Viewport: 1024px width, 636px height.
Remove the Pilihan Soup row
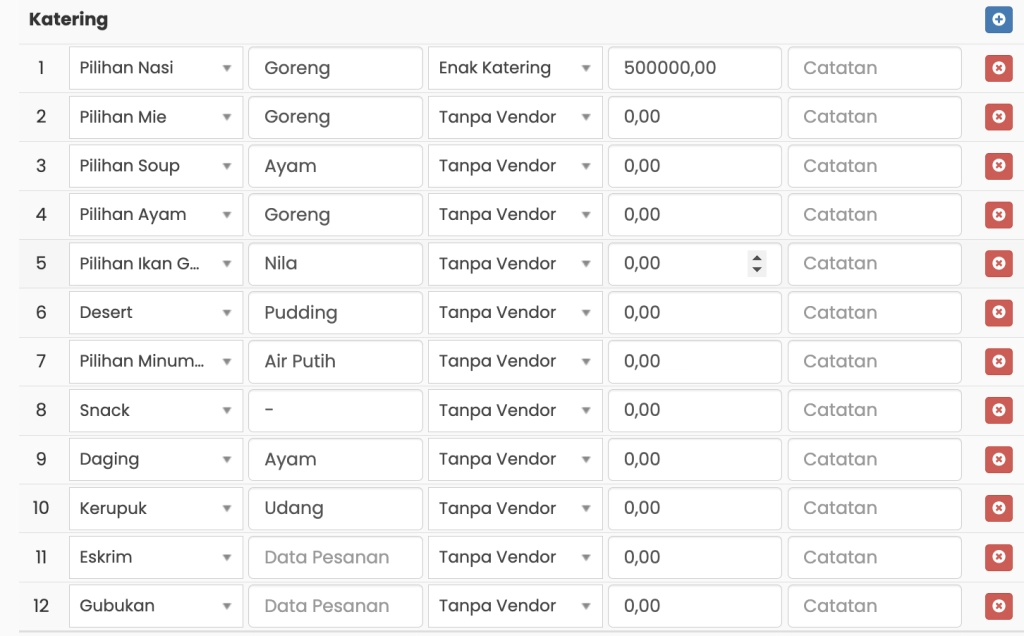coord(998,166)
